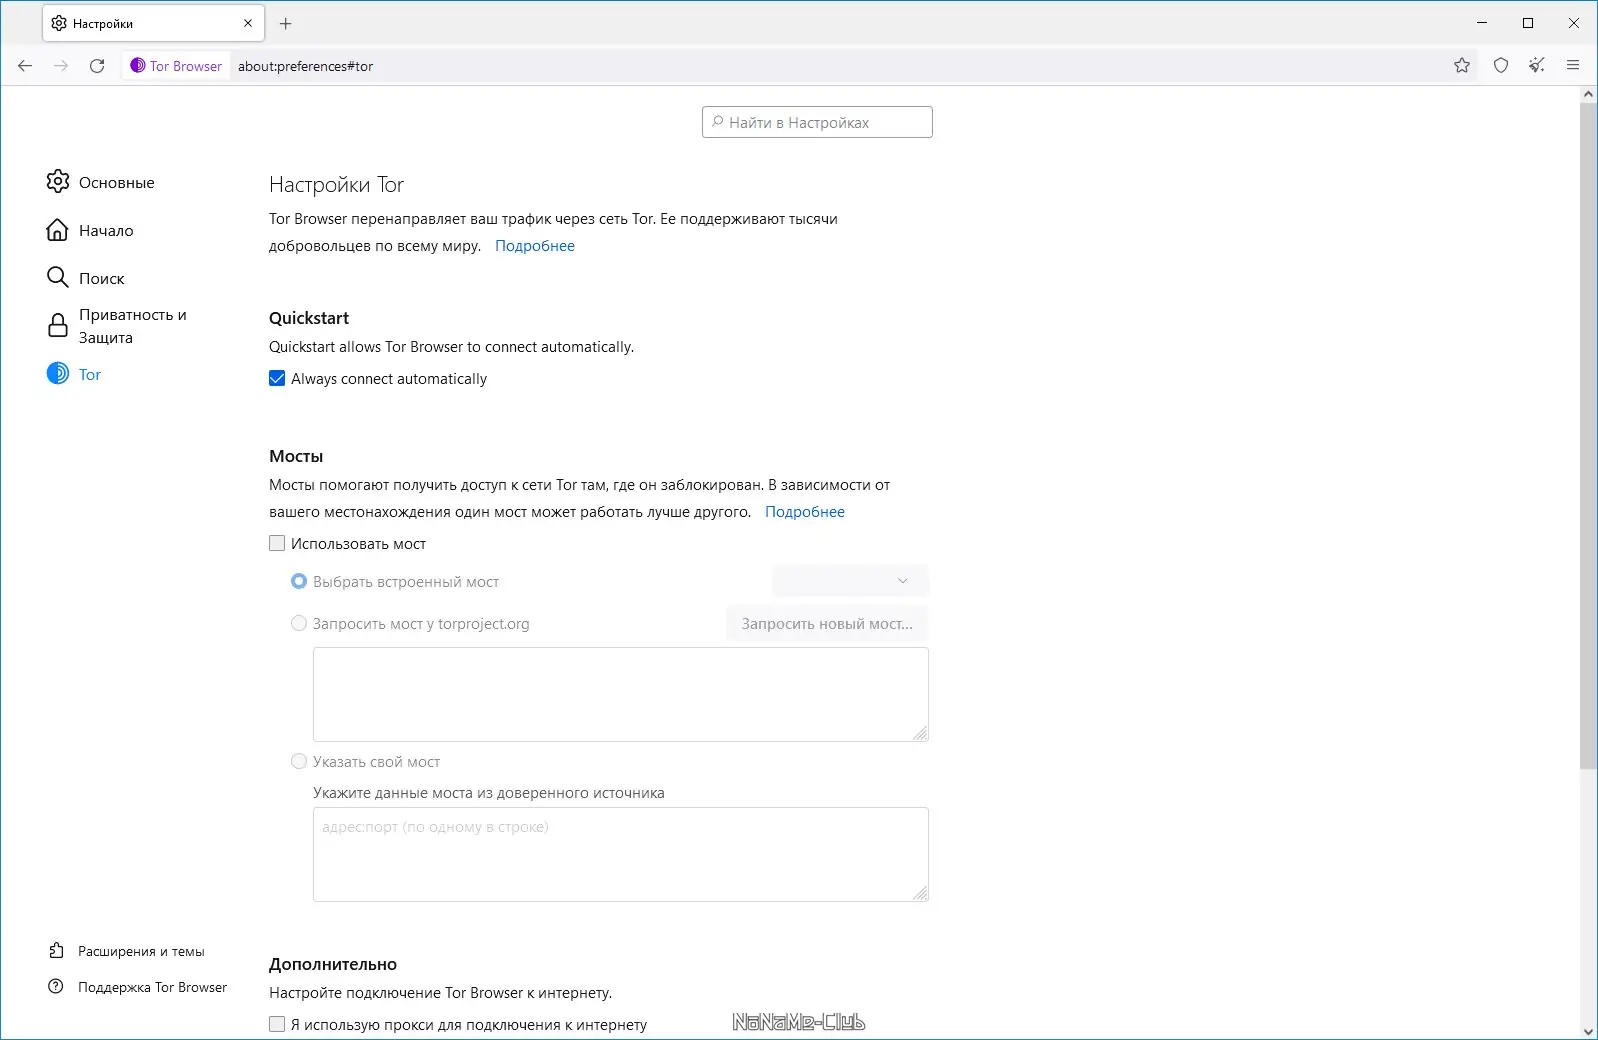Focus the Найти в Настройках search field
Viewport: 1598px width, 1040px height.
(x=817, y=122)
